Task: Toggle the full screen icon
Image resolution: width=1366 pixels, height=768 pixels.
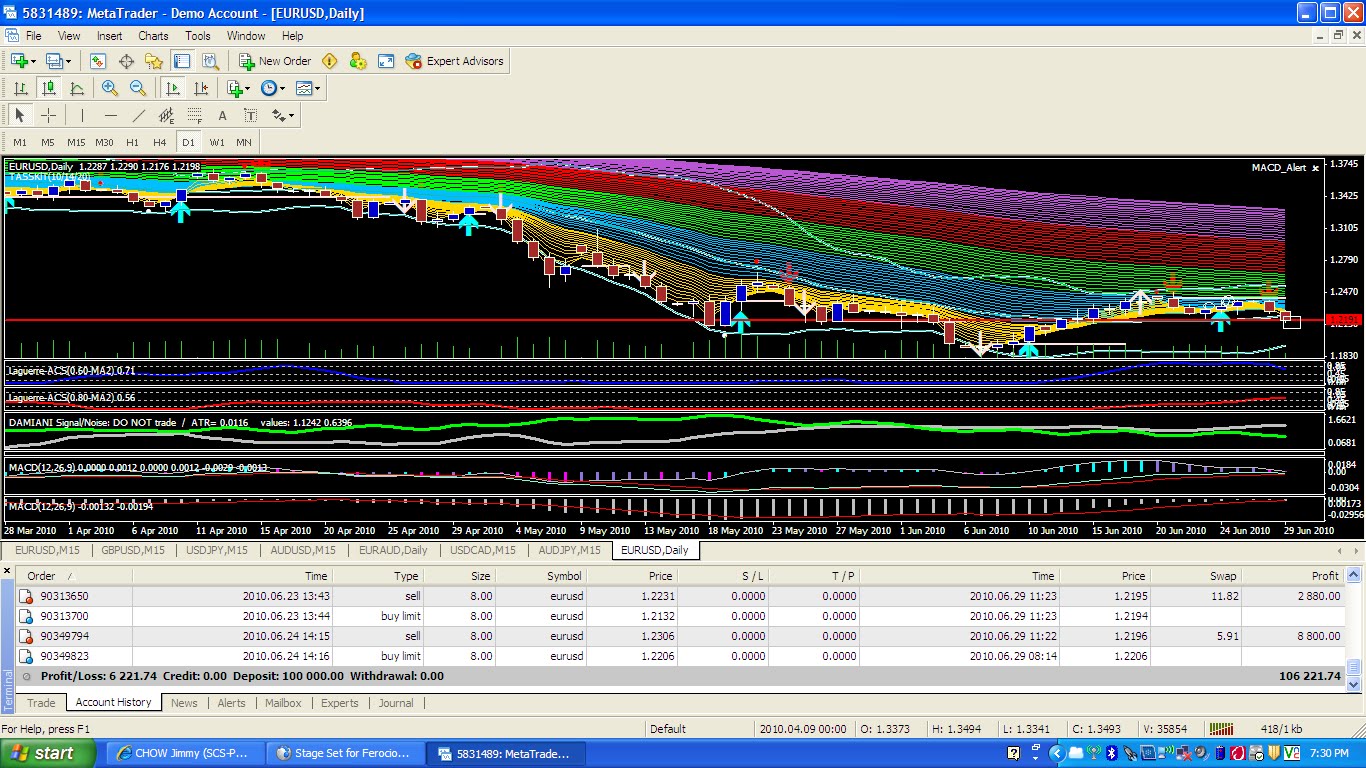Action: coord(386,61)
